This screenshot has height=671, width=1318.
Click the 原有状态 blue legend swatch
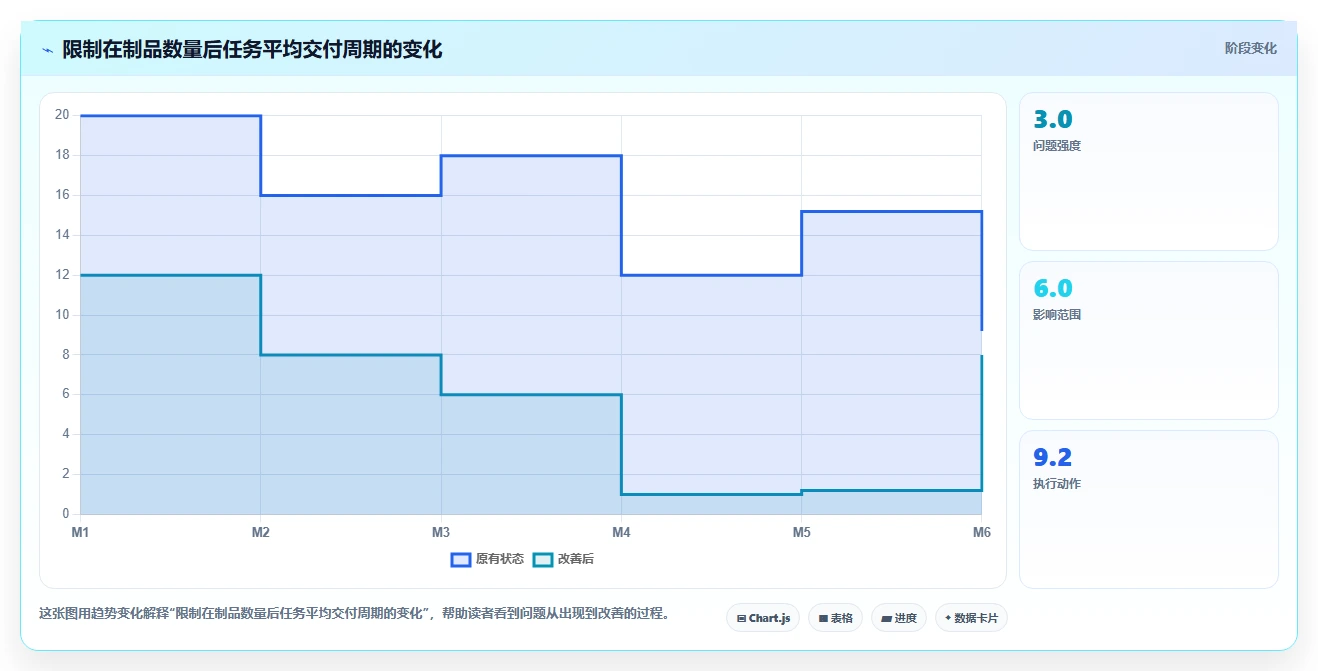pos(461,560)
